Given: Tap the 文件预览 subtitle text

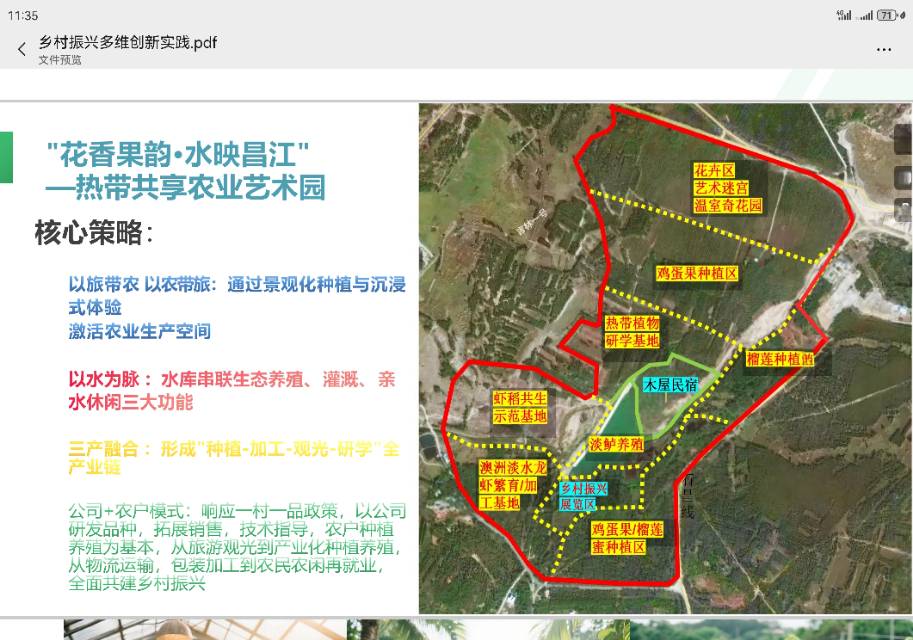Looking at the screenshot, I should tap(60, 60).
